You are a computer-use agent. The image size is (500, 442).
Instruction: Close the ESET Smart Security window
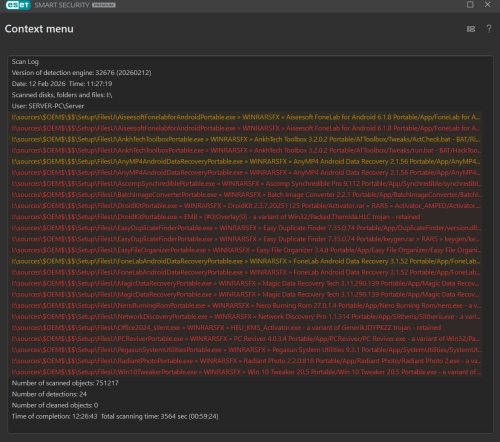point(487,5)
